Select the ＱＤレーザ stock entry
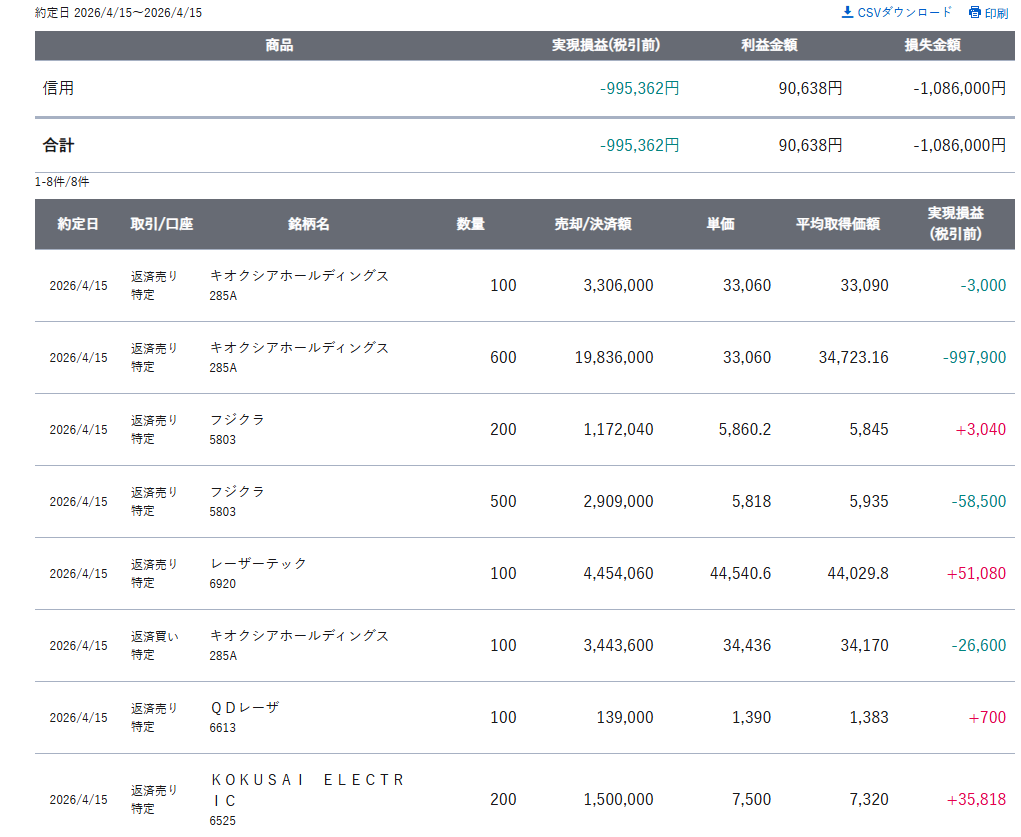The width and height of the screenshot is (1021, 837). pos(244,708)
